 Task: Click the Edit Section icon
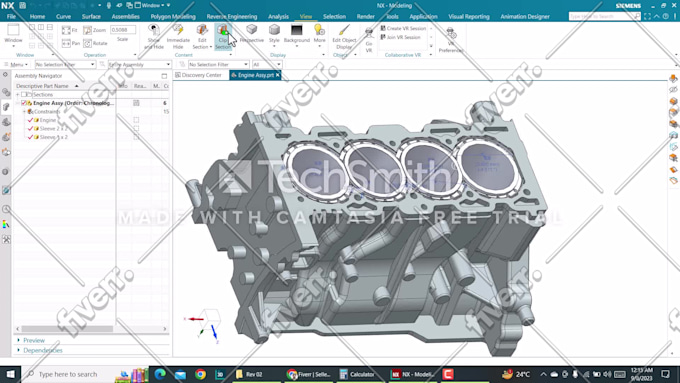click(202, 29)
